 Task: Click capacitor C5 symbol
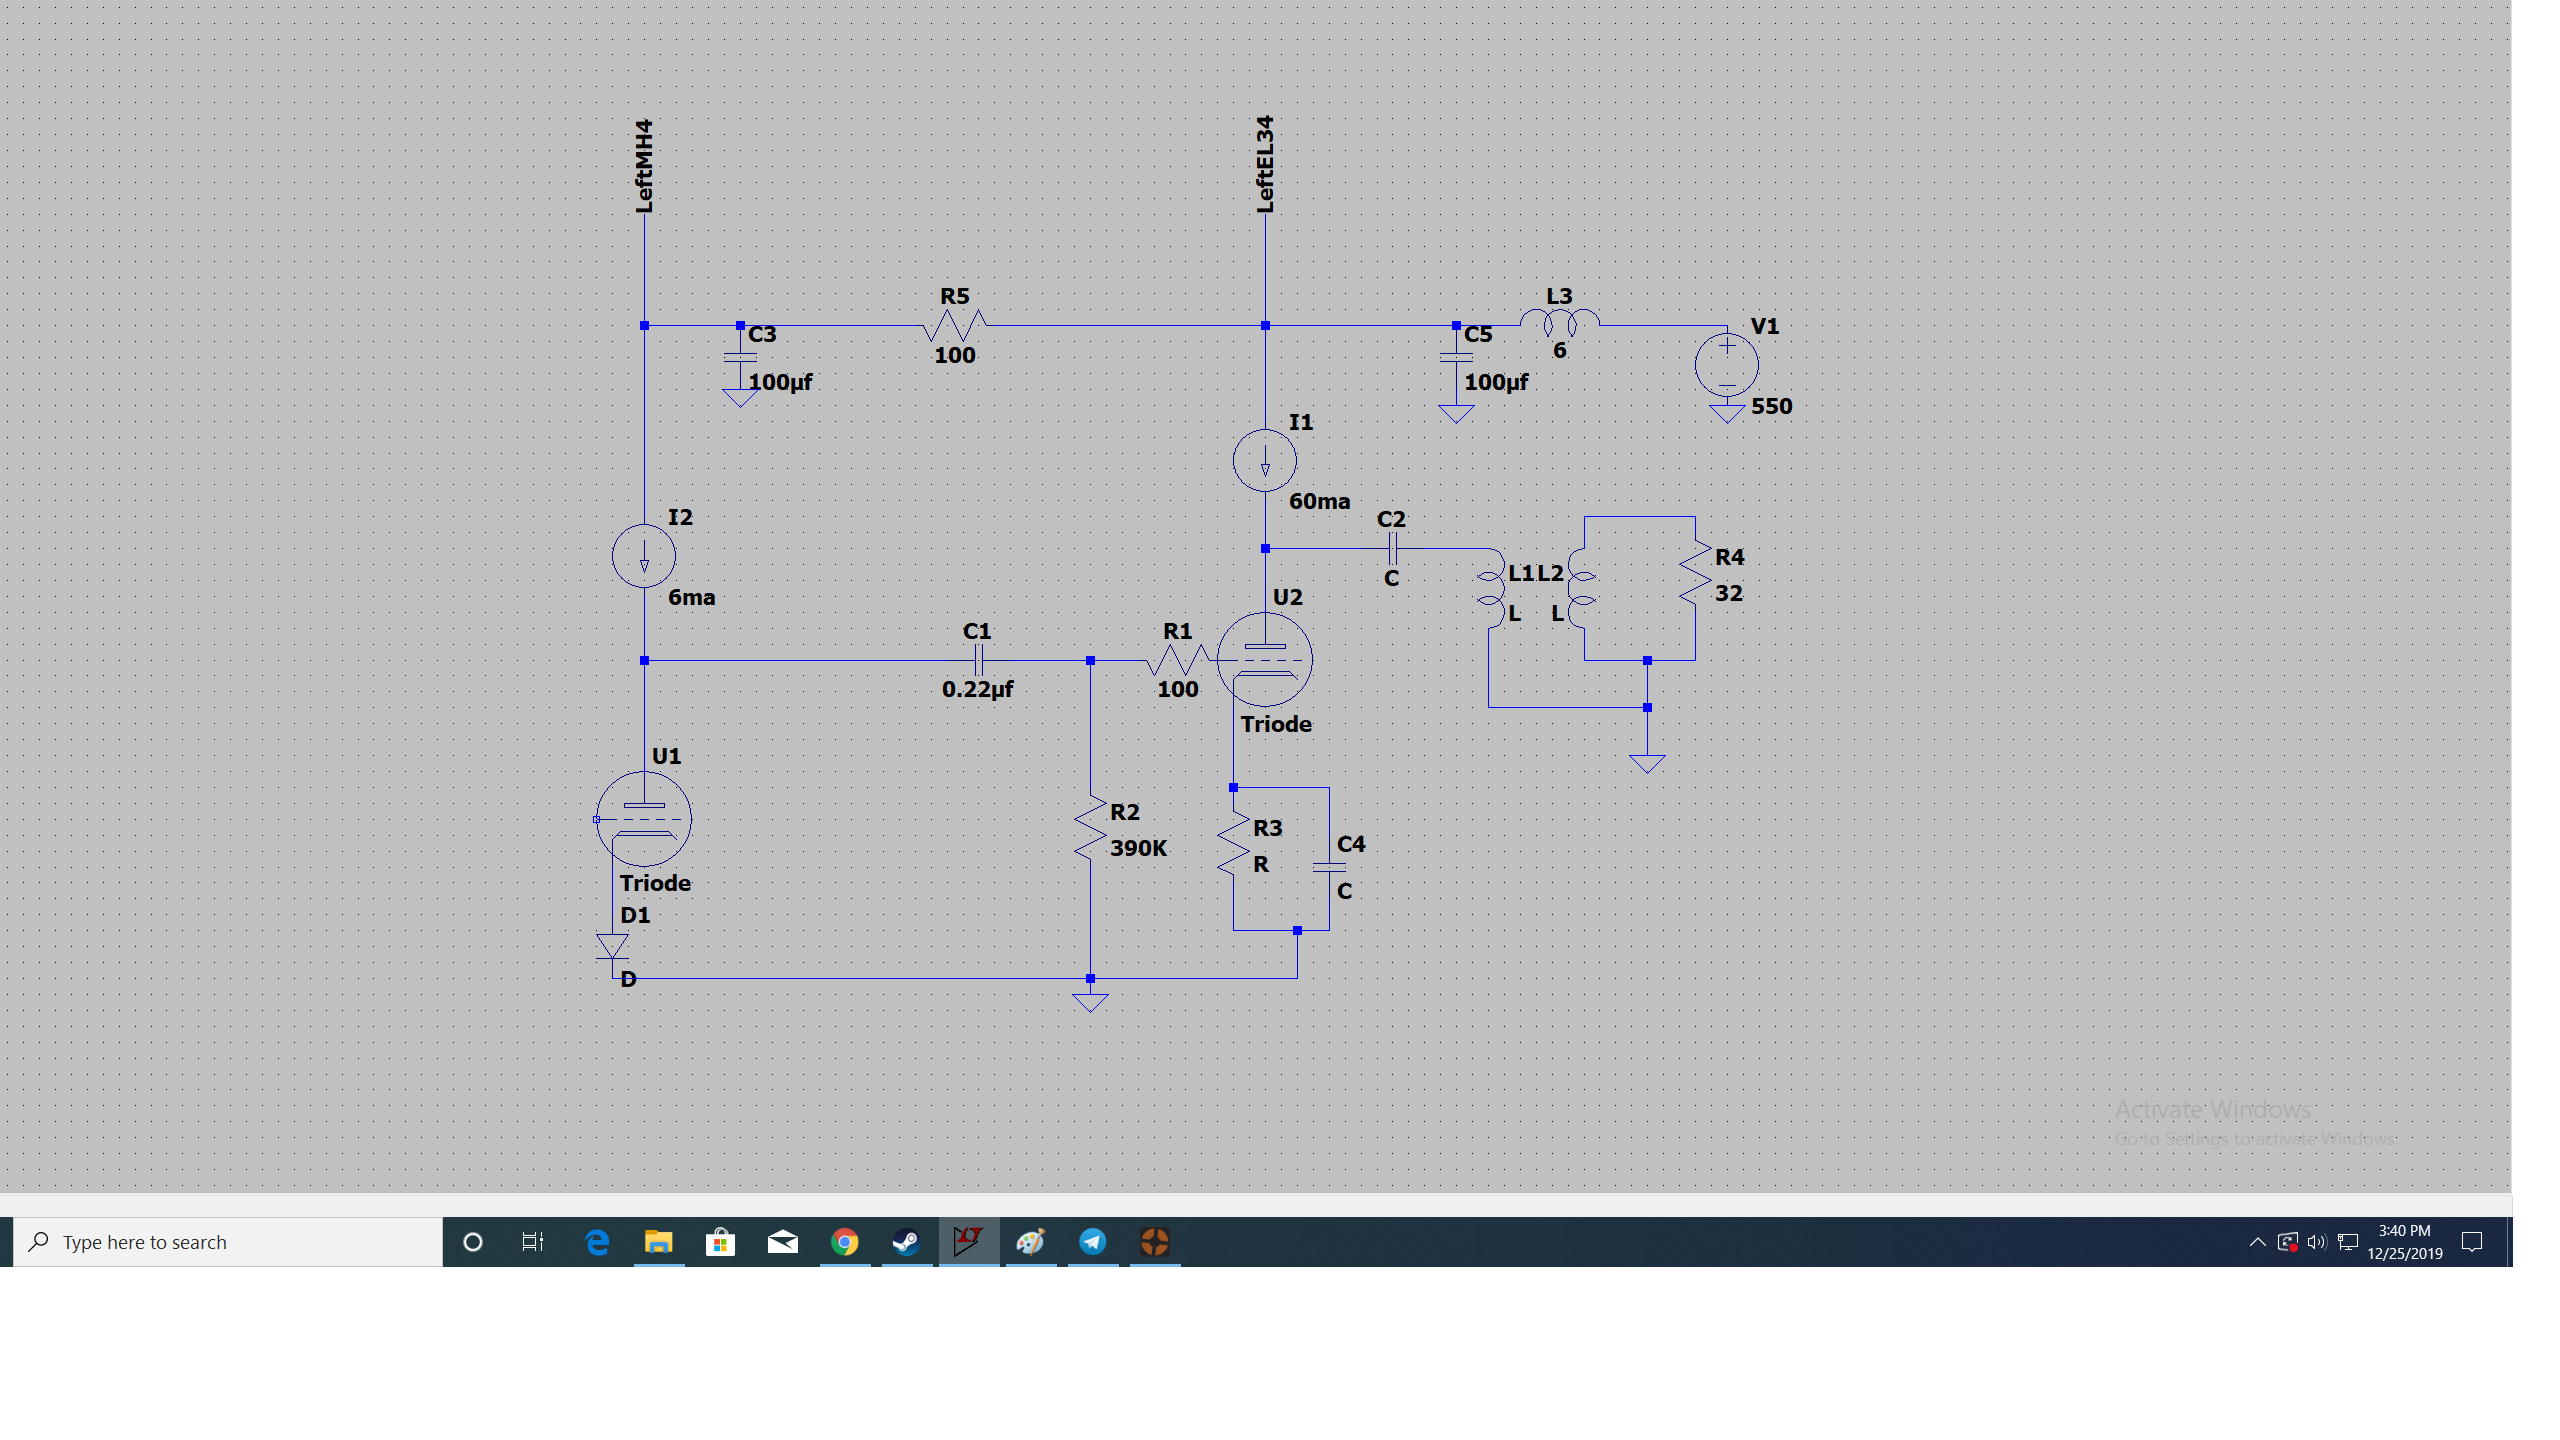pyautogui.click(x=1456, y=357)
